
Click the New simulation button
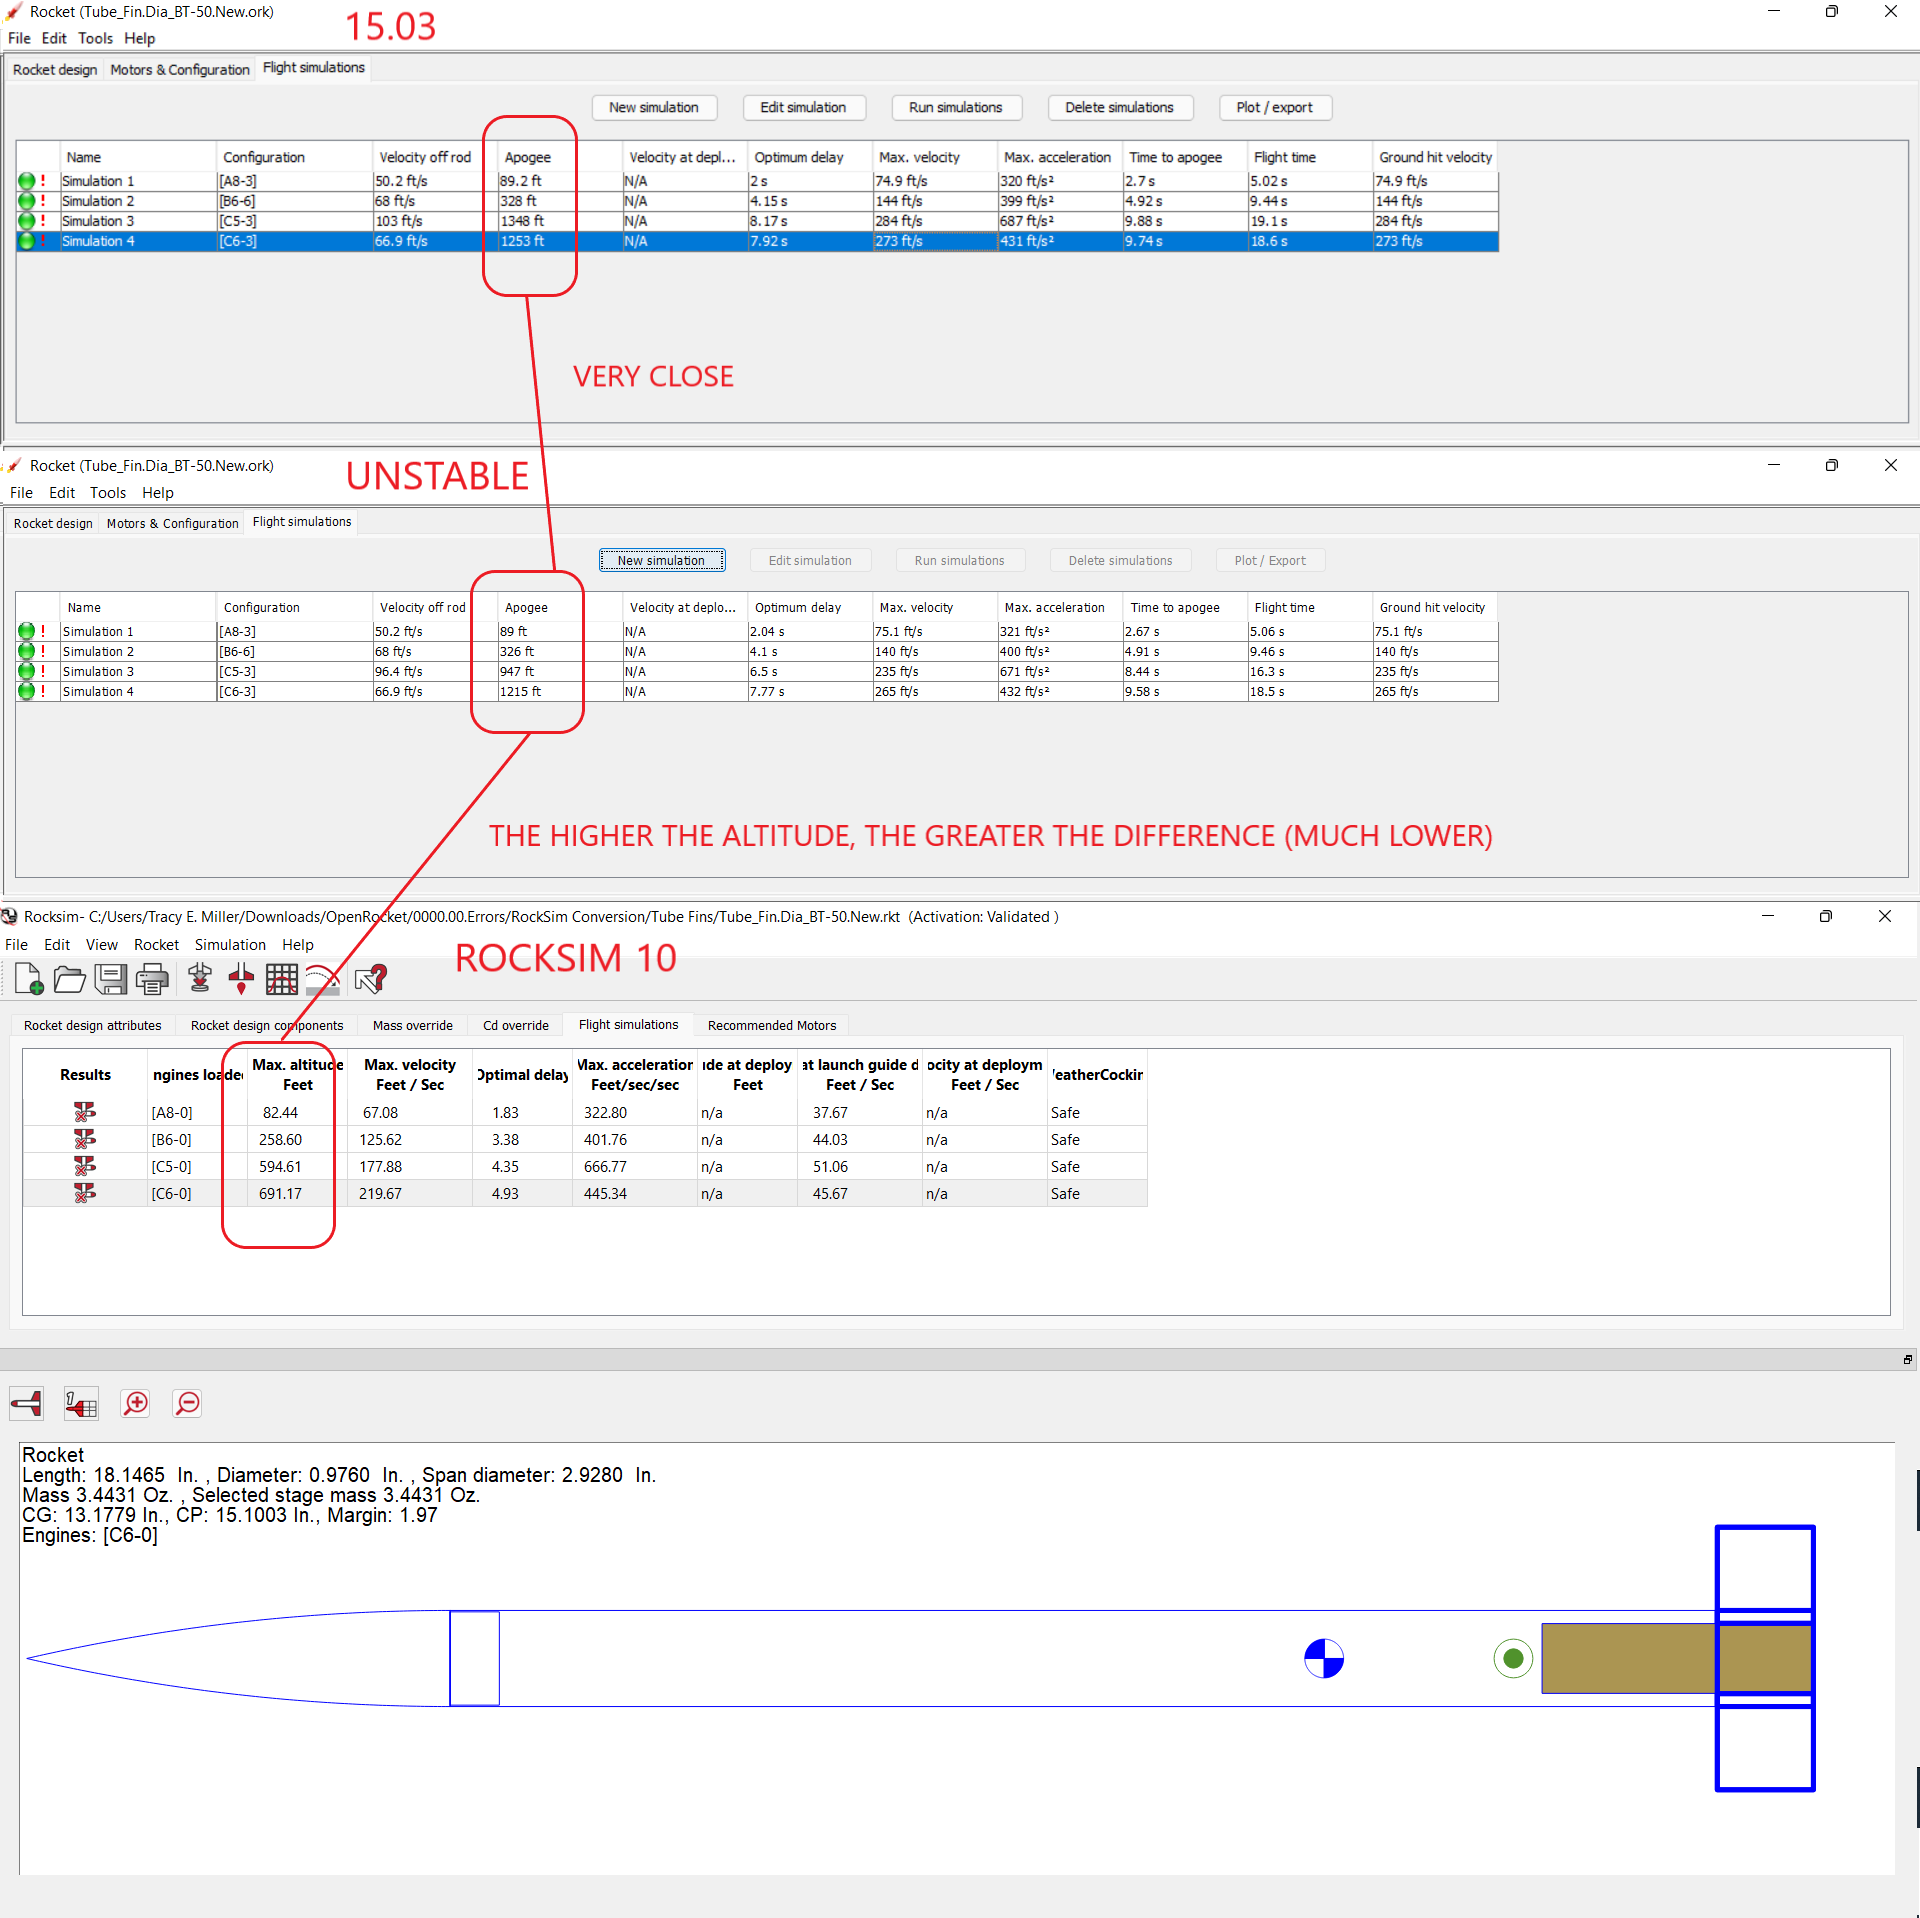coord(654,107)
